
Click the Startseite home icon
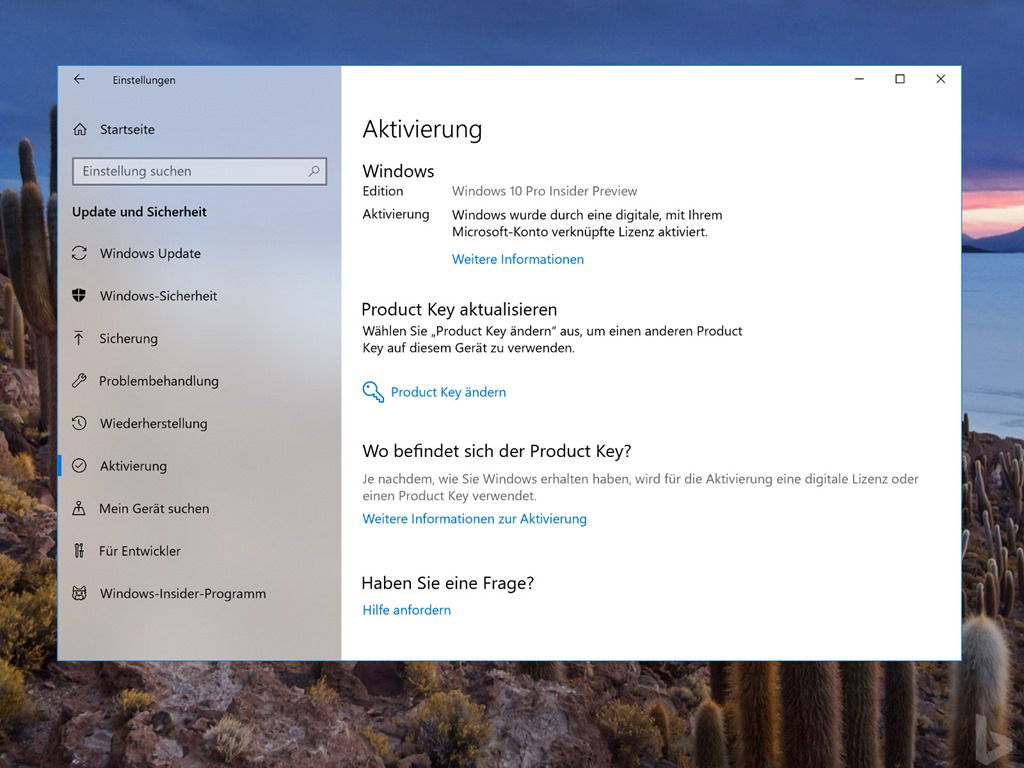[80, 129]
